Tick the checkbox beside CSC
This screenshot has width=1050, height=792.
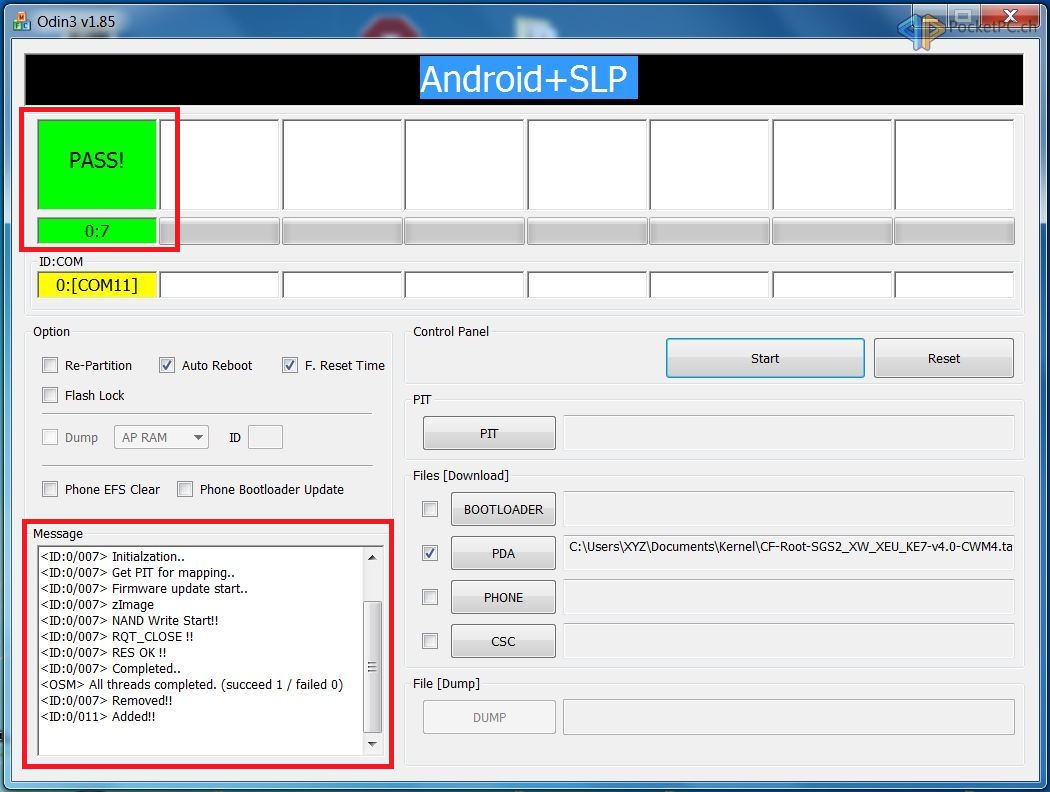(x=430, y=641)
